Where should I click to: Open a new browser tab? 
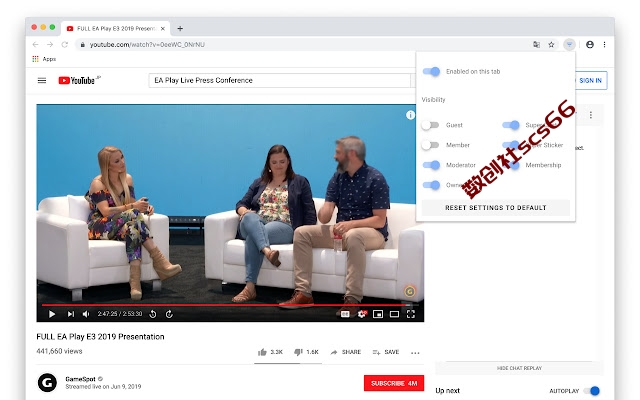click(180, 29)
